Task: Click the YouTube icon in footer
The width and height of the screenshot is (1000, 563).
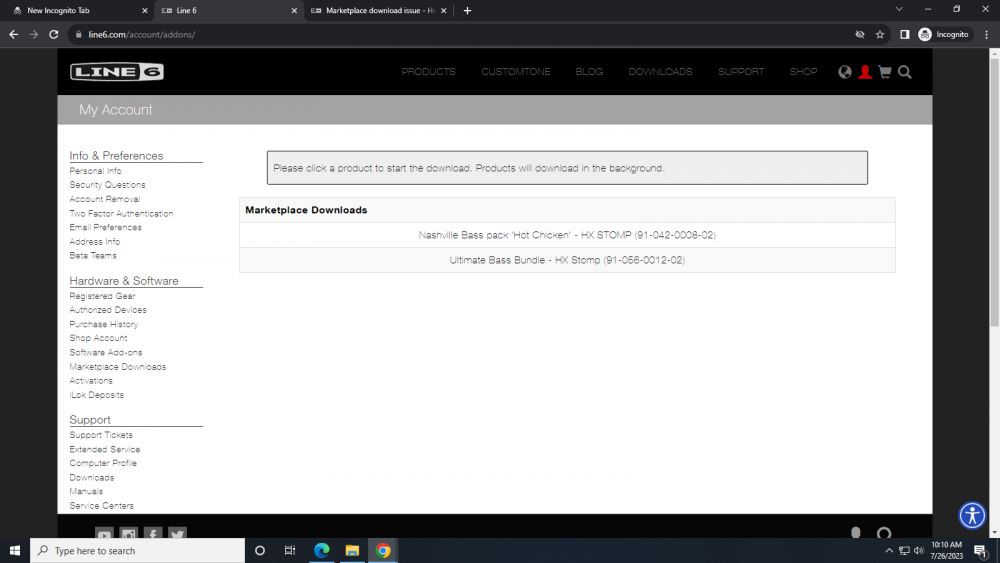Action: [x=104, y=535]
